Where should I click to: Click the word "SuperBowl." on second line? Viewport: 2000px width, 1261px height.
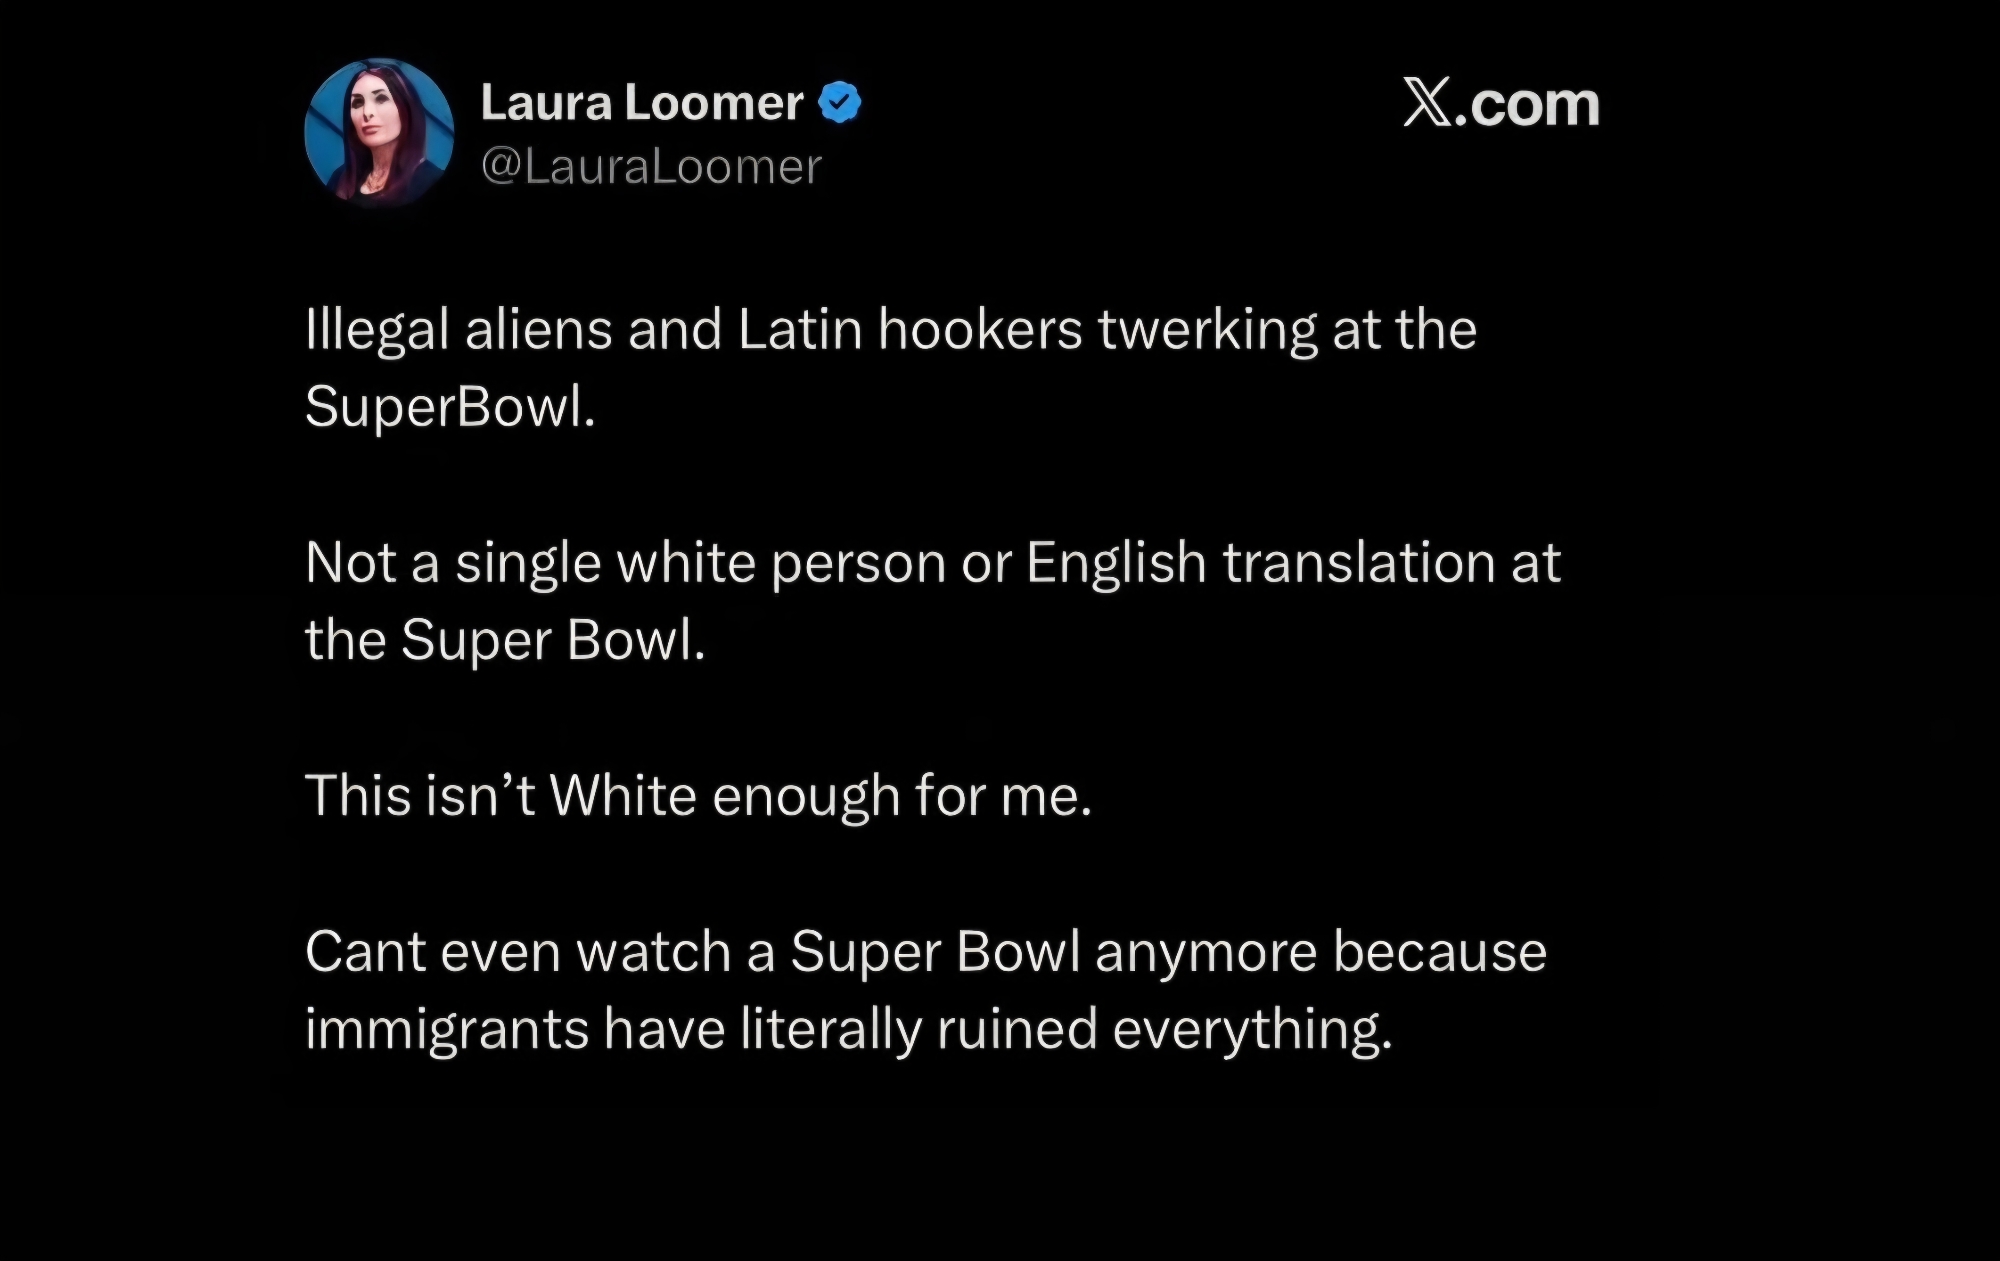click(x=450, y=407)
